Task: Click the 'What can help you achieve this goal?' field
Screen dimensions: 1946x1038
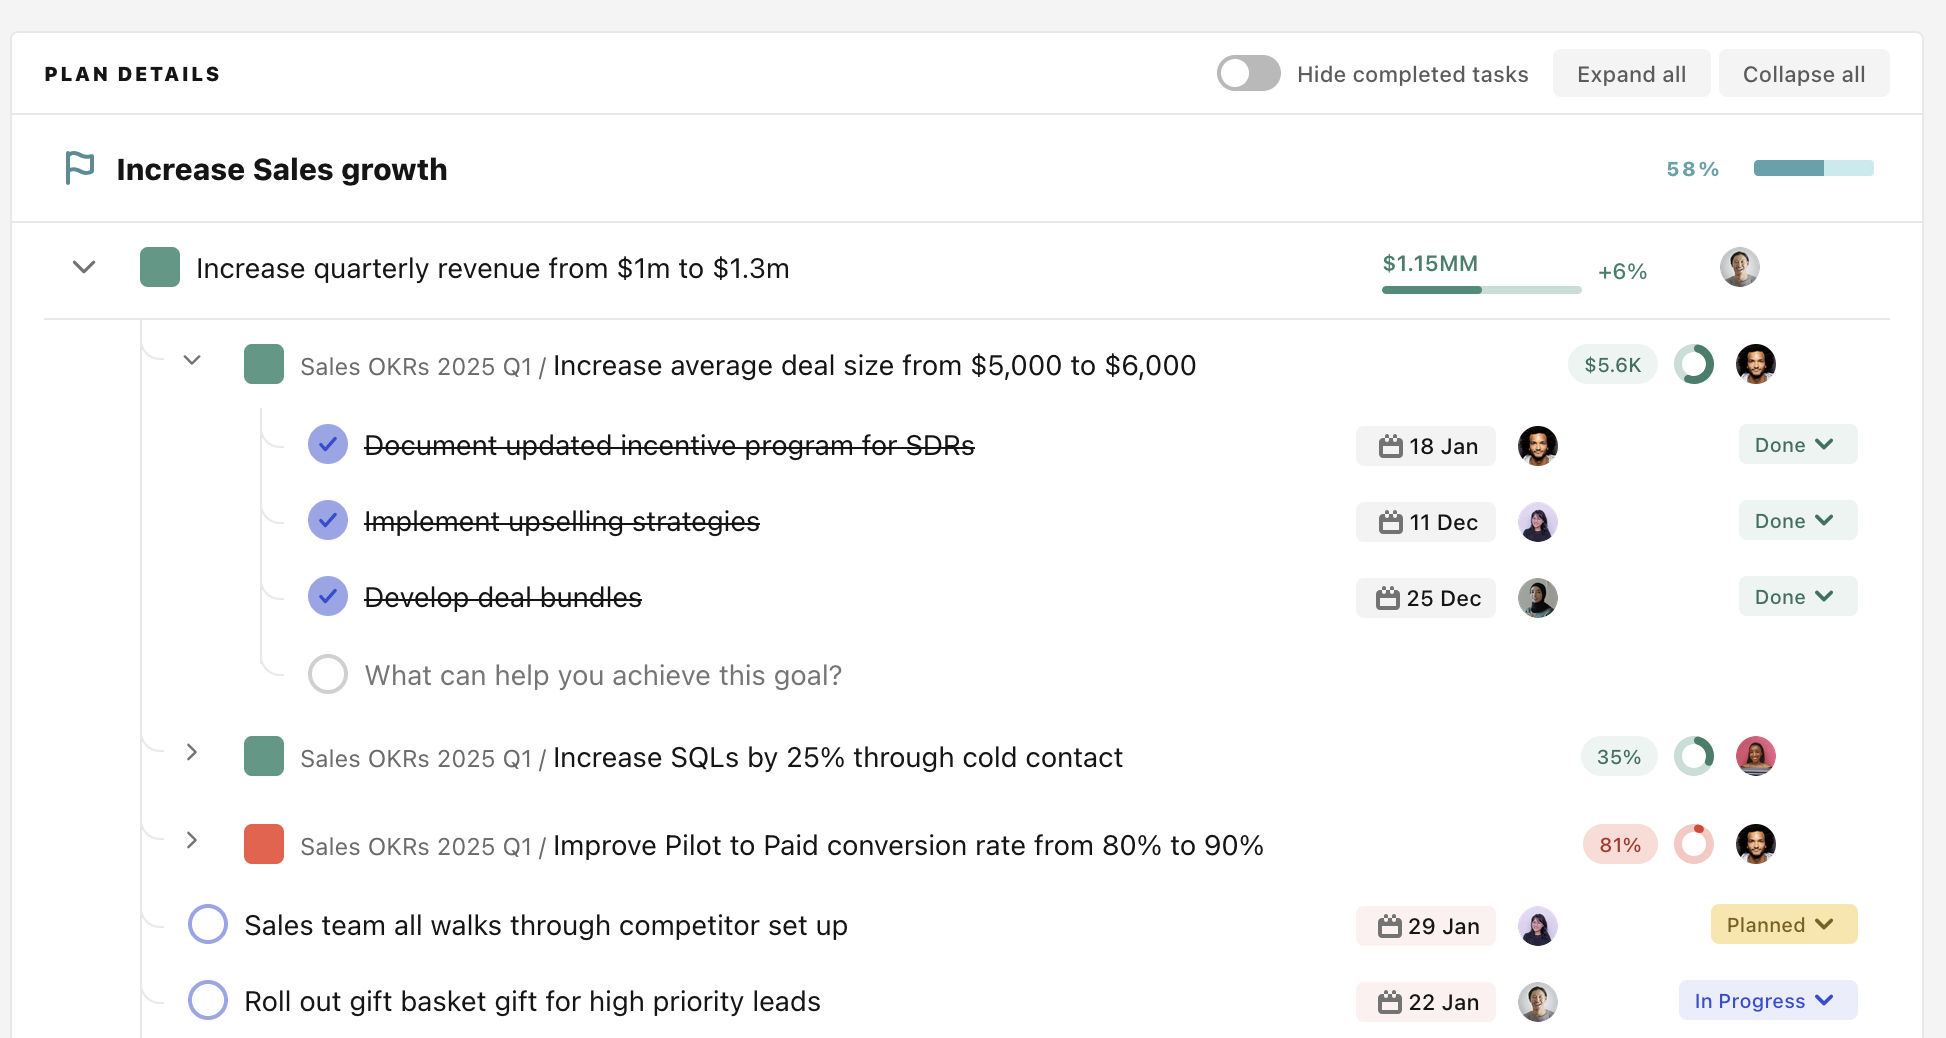Action: (x=603, y=676)
